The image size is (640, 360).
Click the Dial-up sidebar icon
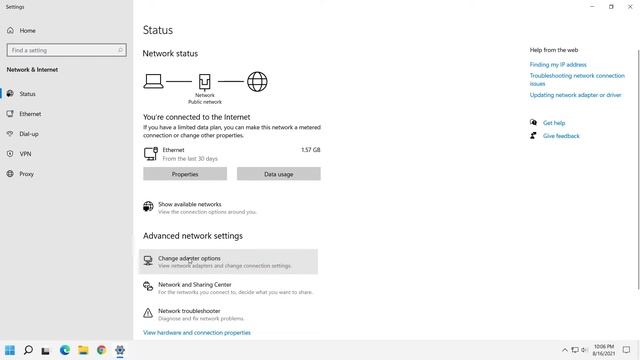(x=10, y=133)
